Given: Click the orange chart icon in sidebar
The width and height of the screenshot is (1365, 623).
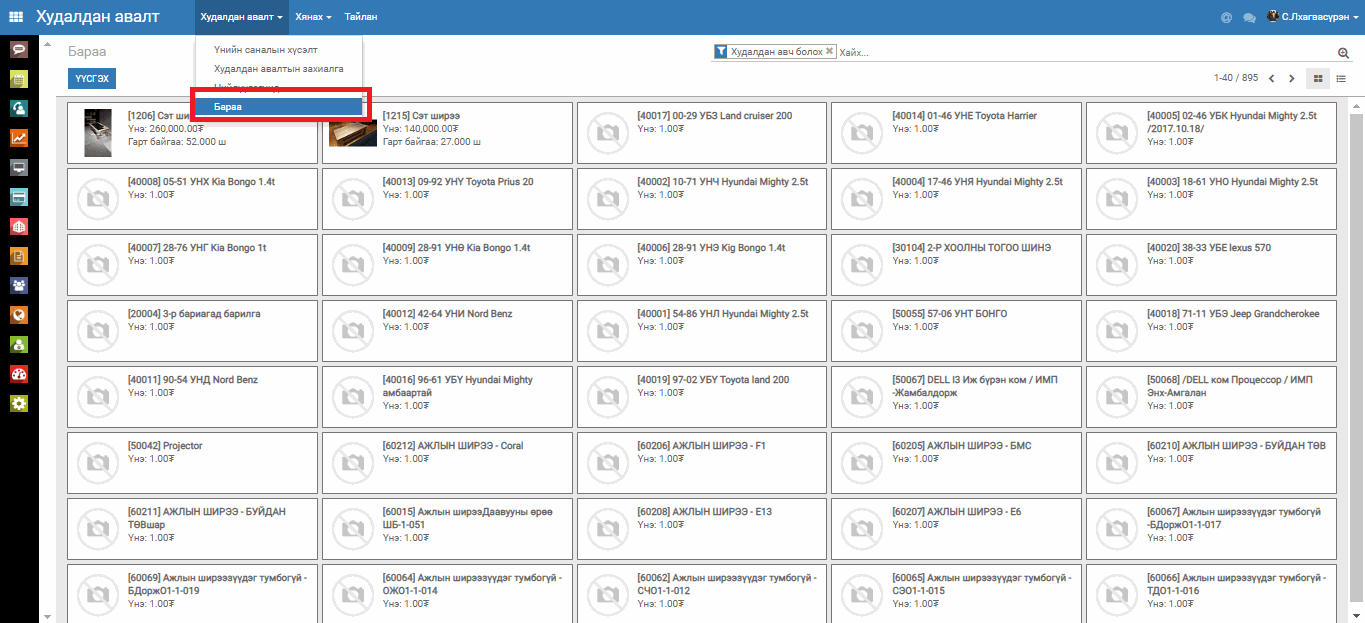Looking at the screenshot, I should 18,138.
